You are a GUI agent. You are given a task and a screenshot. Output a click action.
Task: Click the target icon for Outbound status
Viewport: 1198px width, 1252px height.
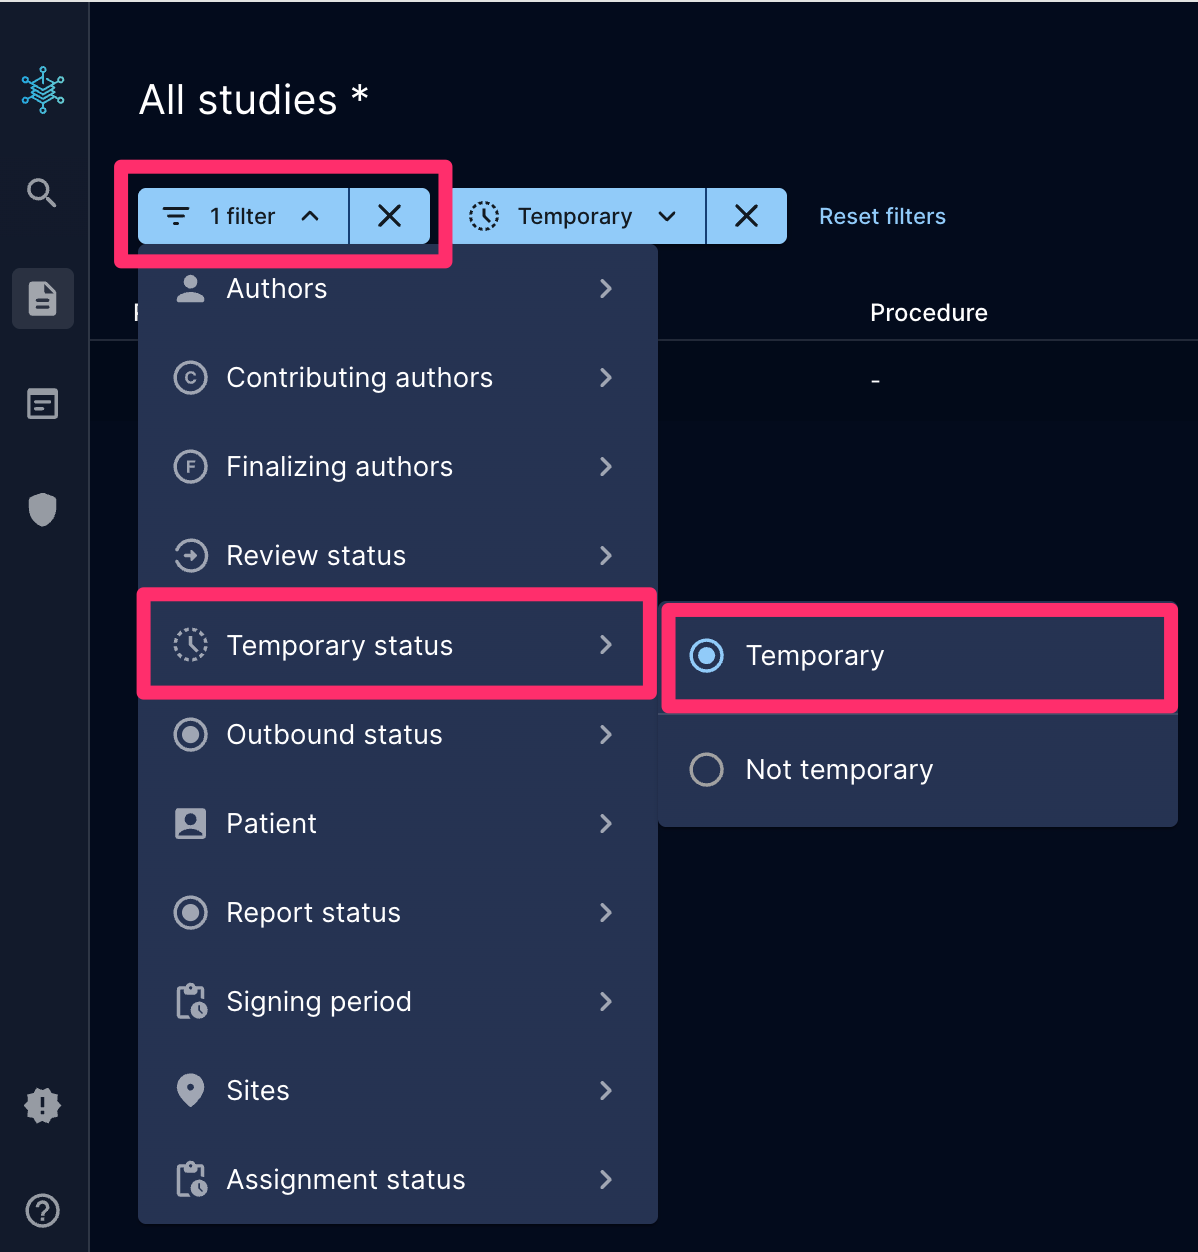click(x=190, y=734)
